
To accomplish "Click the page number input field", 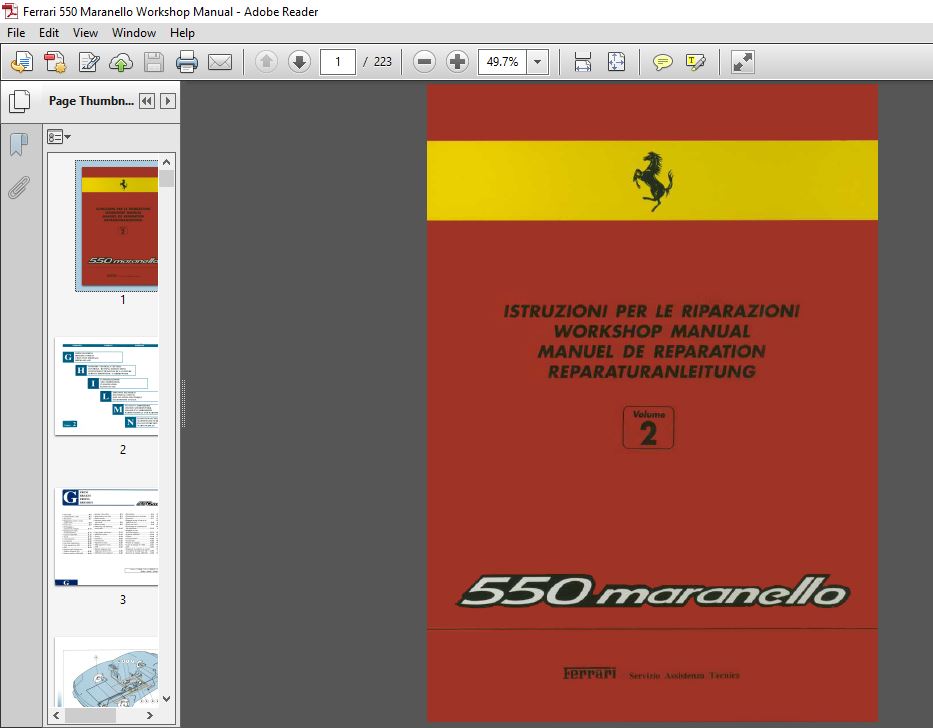I will (337, 62).
